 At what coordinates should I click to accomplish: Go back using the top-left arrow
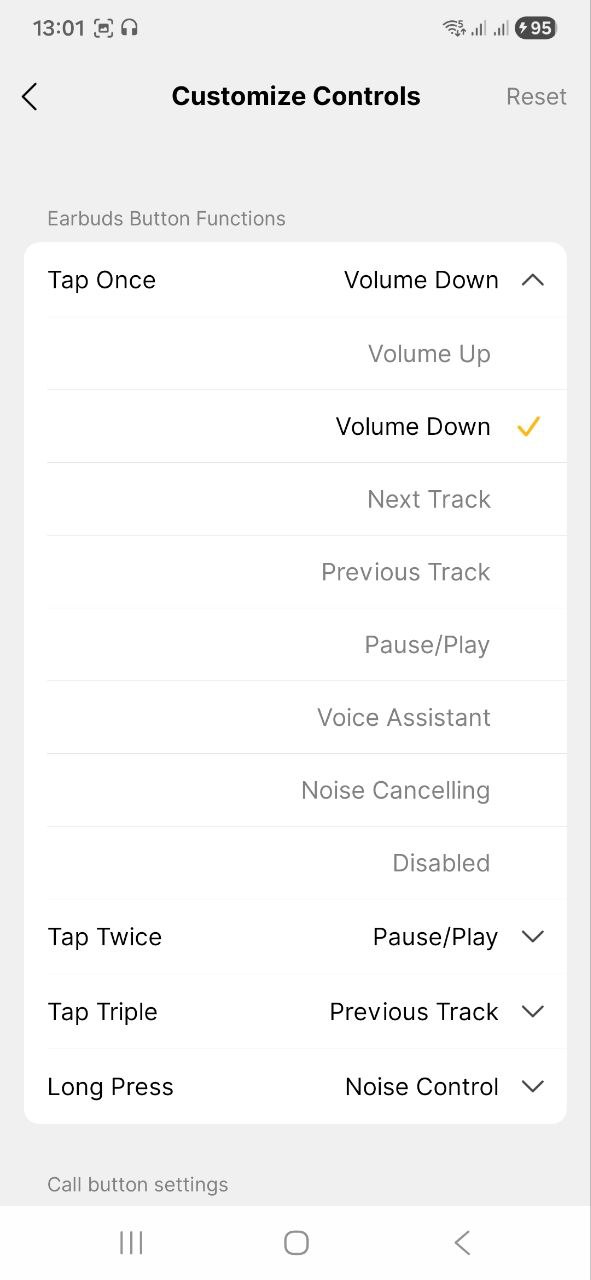(29, 97)
